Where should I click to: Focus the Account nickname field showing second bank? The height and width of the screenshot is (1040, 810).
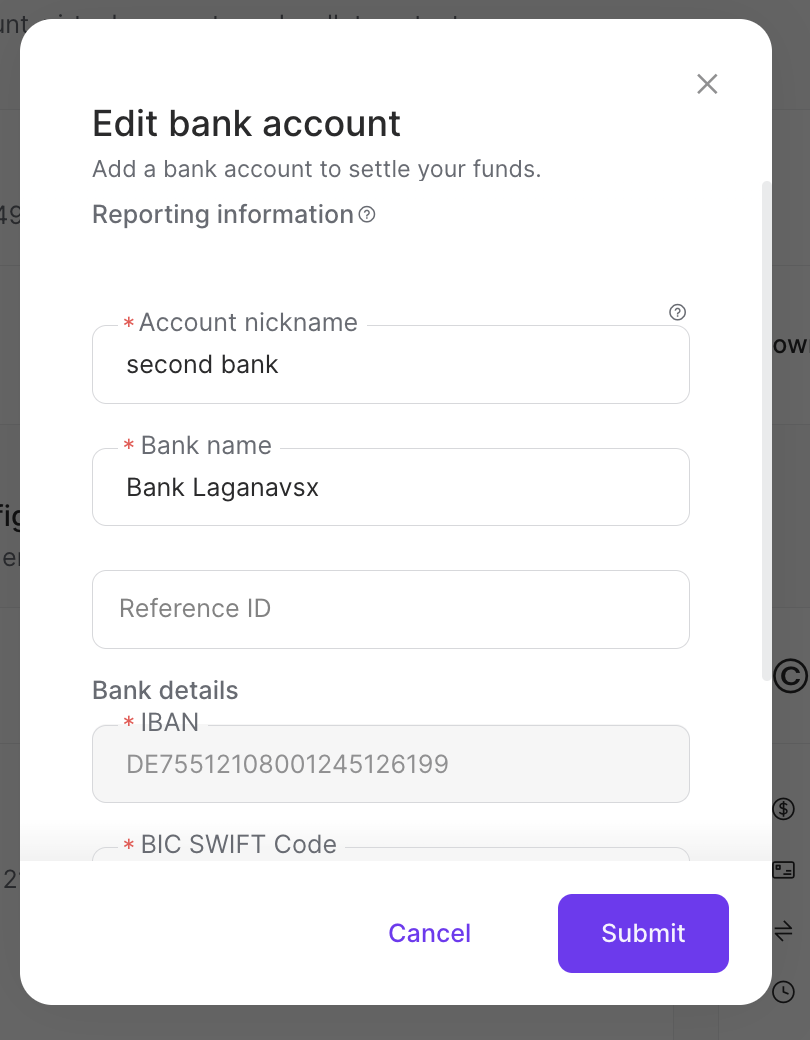pyautogui.click(x=390, y=364)
